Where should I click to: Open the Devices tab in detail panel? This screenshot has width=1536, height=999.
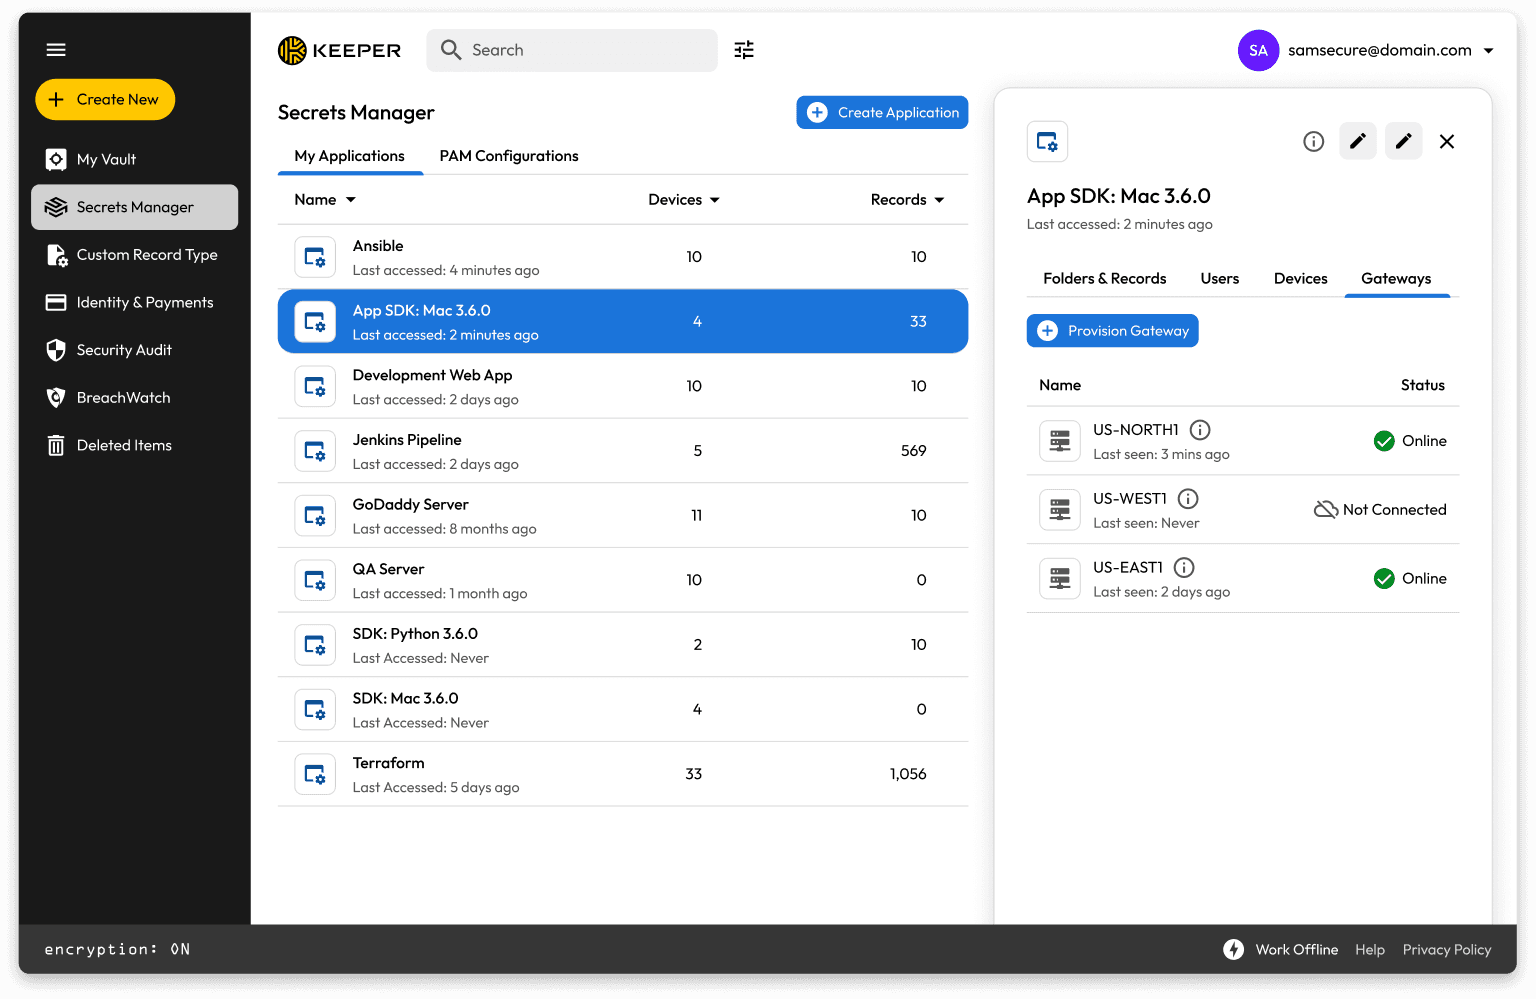(1301, 279)
